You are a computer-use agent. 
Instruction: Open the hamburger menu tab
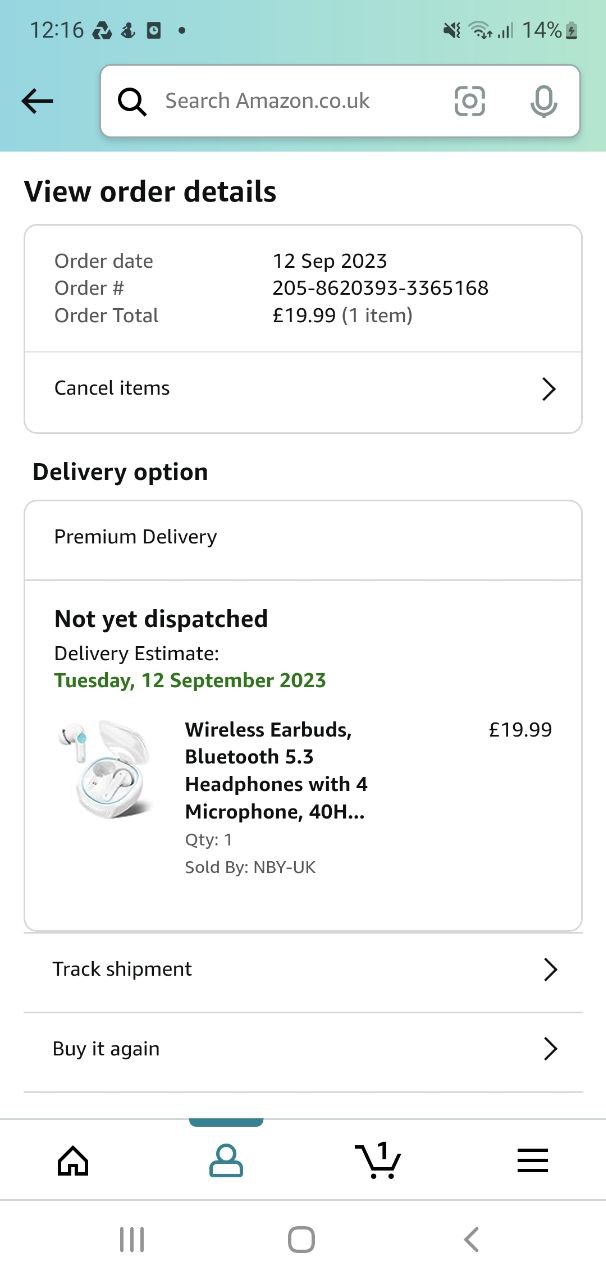pyautogui.click(x=532, y=1160)
